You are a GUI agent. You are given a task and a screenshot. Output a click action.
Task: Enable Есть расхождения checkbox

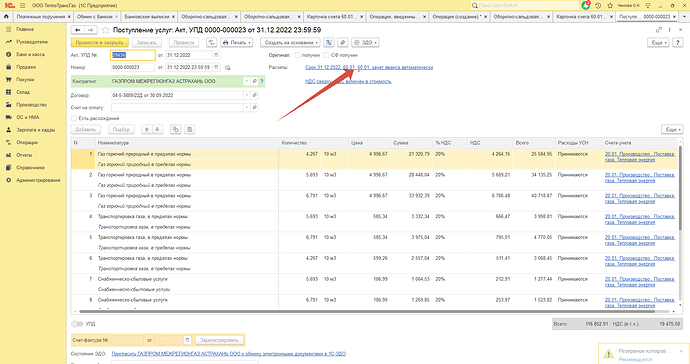point(74,118)
